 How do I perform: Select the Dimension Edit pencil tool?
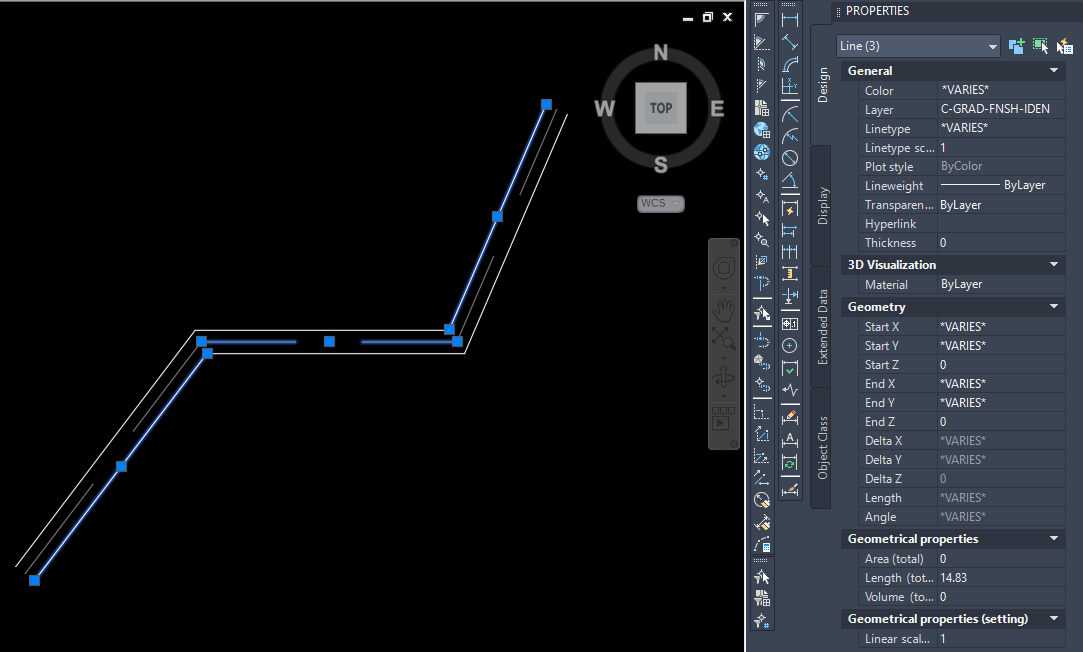pos(789,418)
